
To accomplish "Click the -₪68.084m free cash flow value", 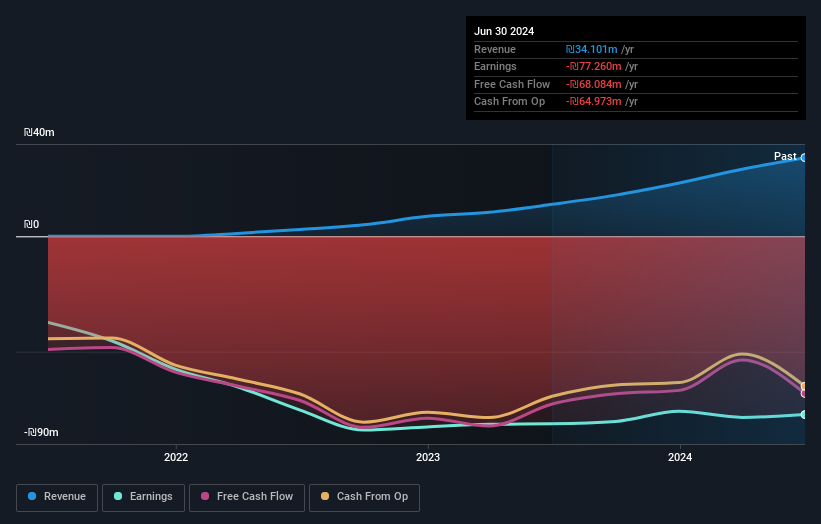I will 593,84.
